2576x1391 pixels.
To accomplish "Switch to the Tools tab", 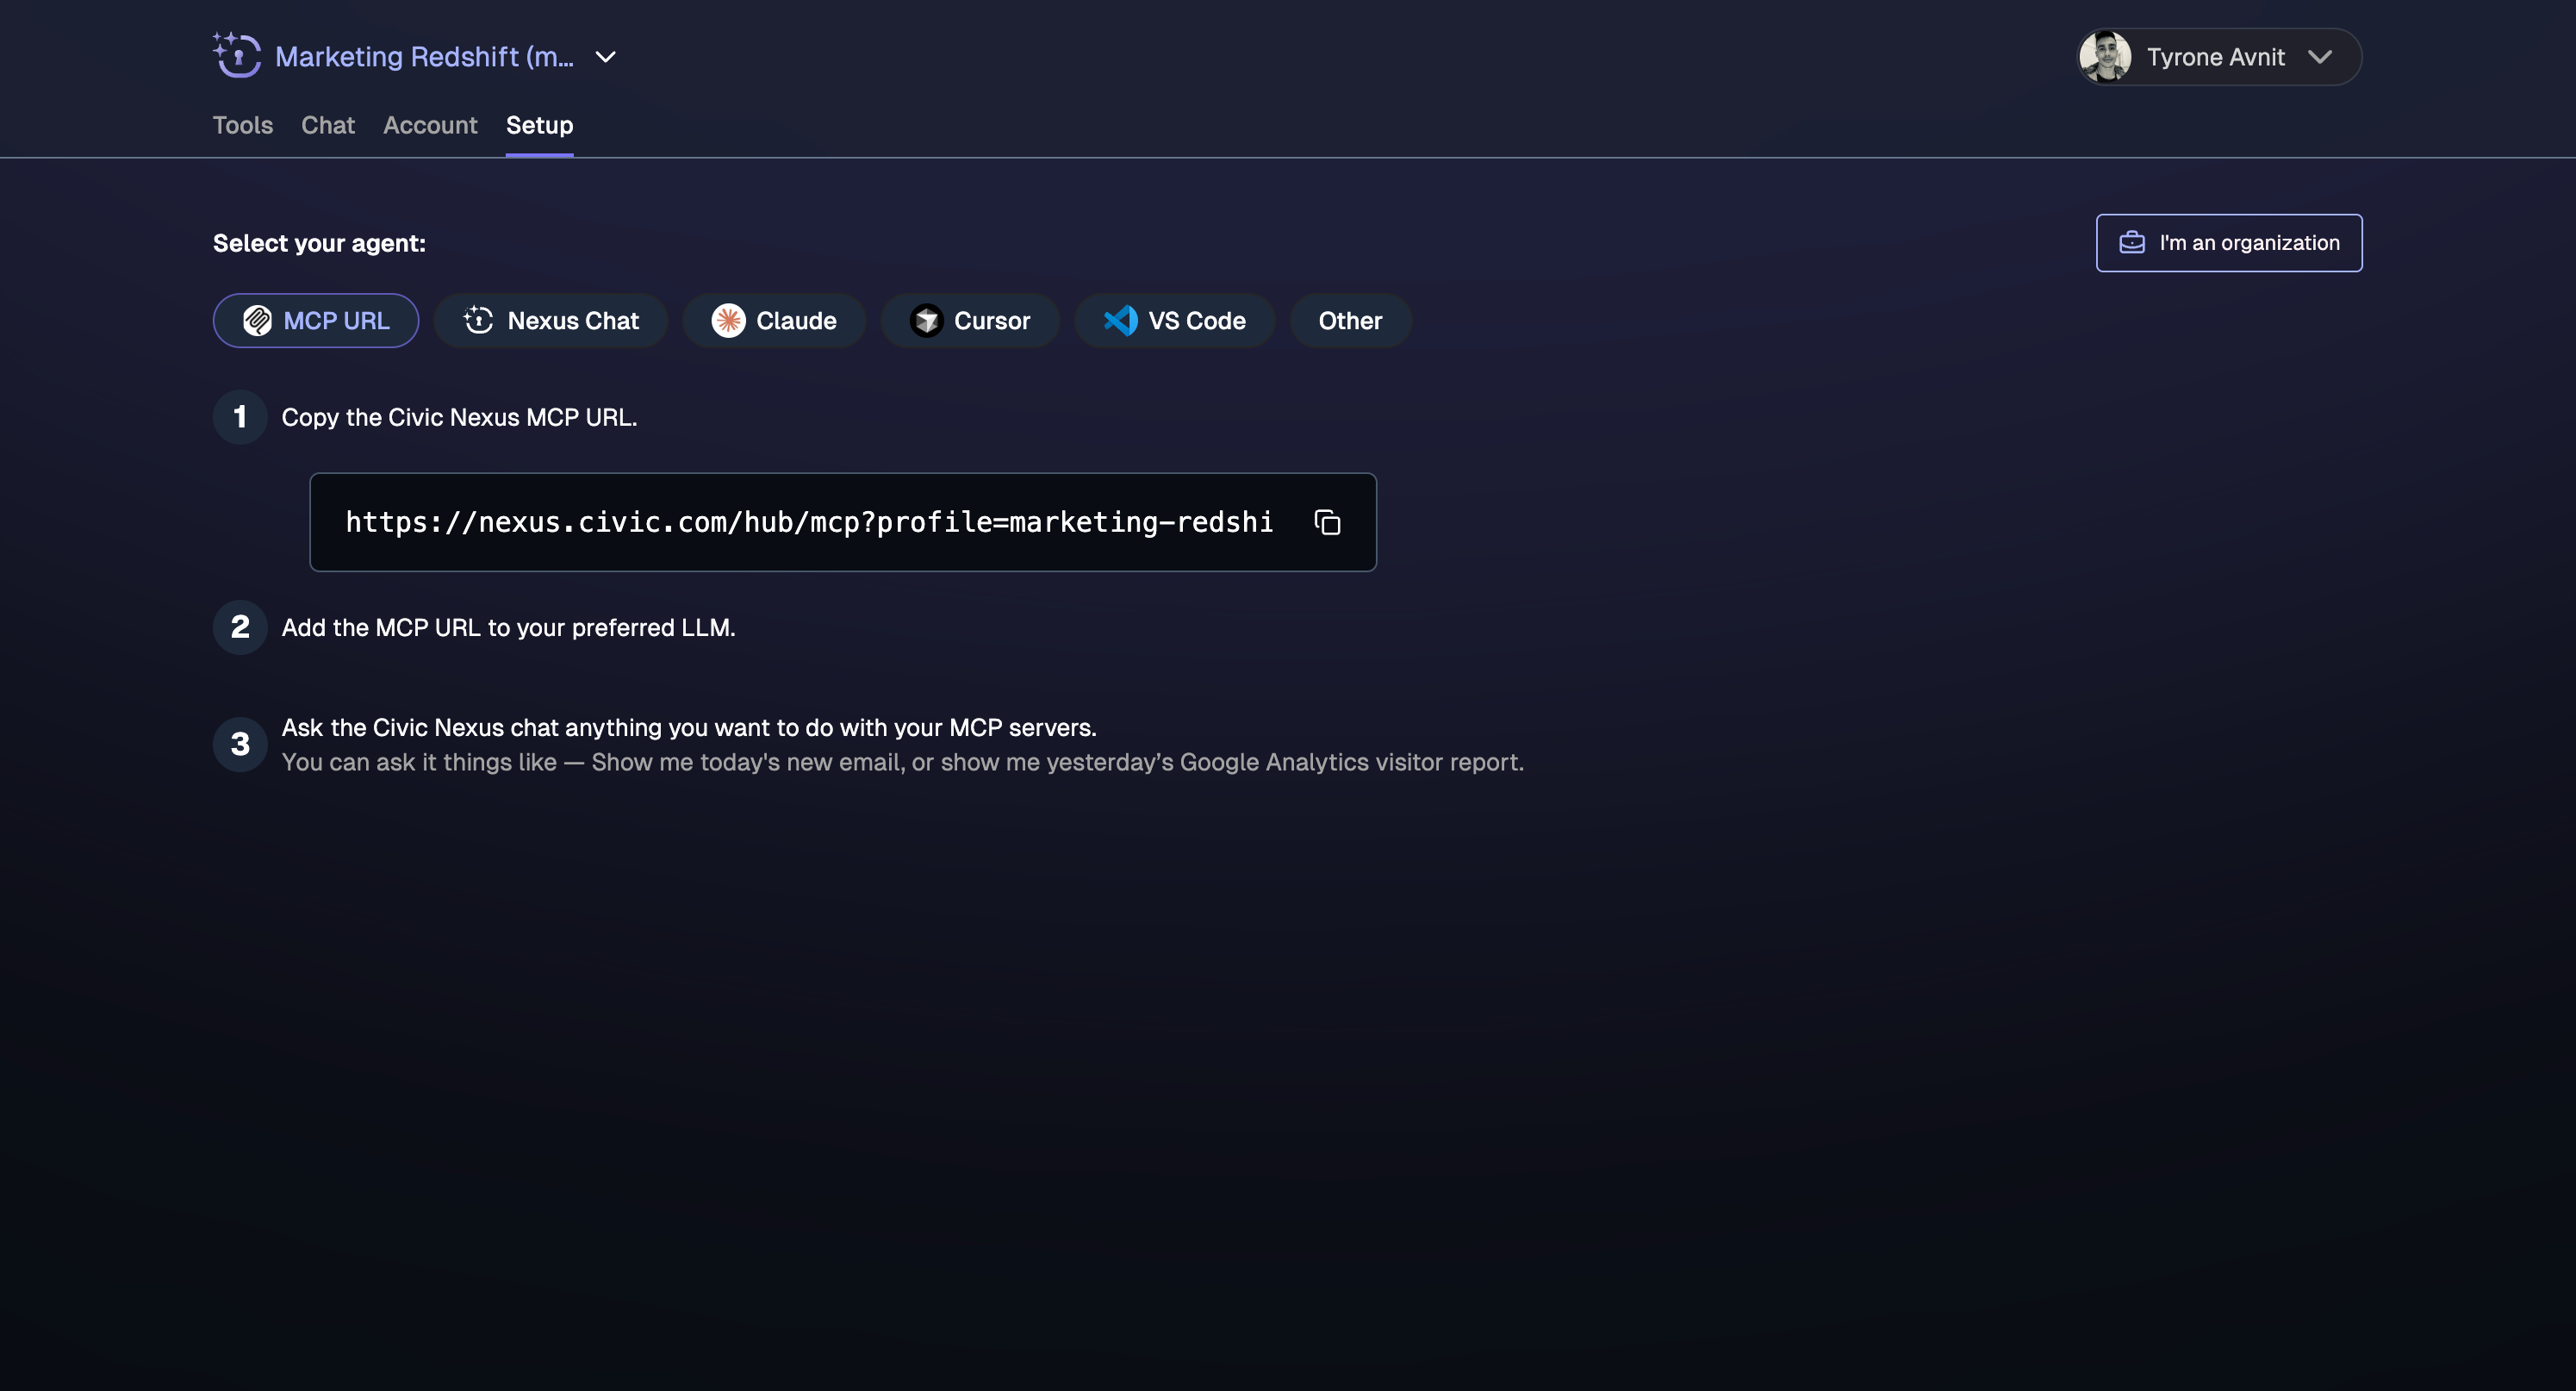I will pos(242,125).
